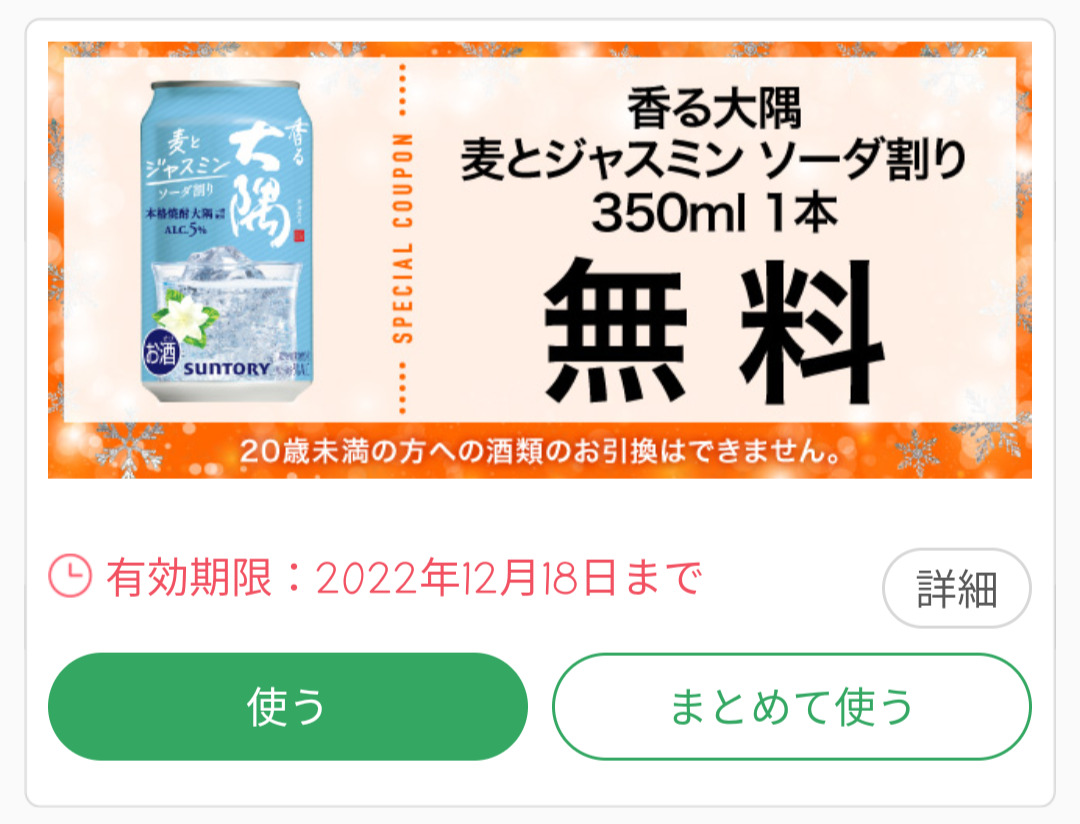The image size is (1080, 824).
Task: Click the お酒 round badge on the can
Action: click(160, 353)
